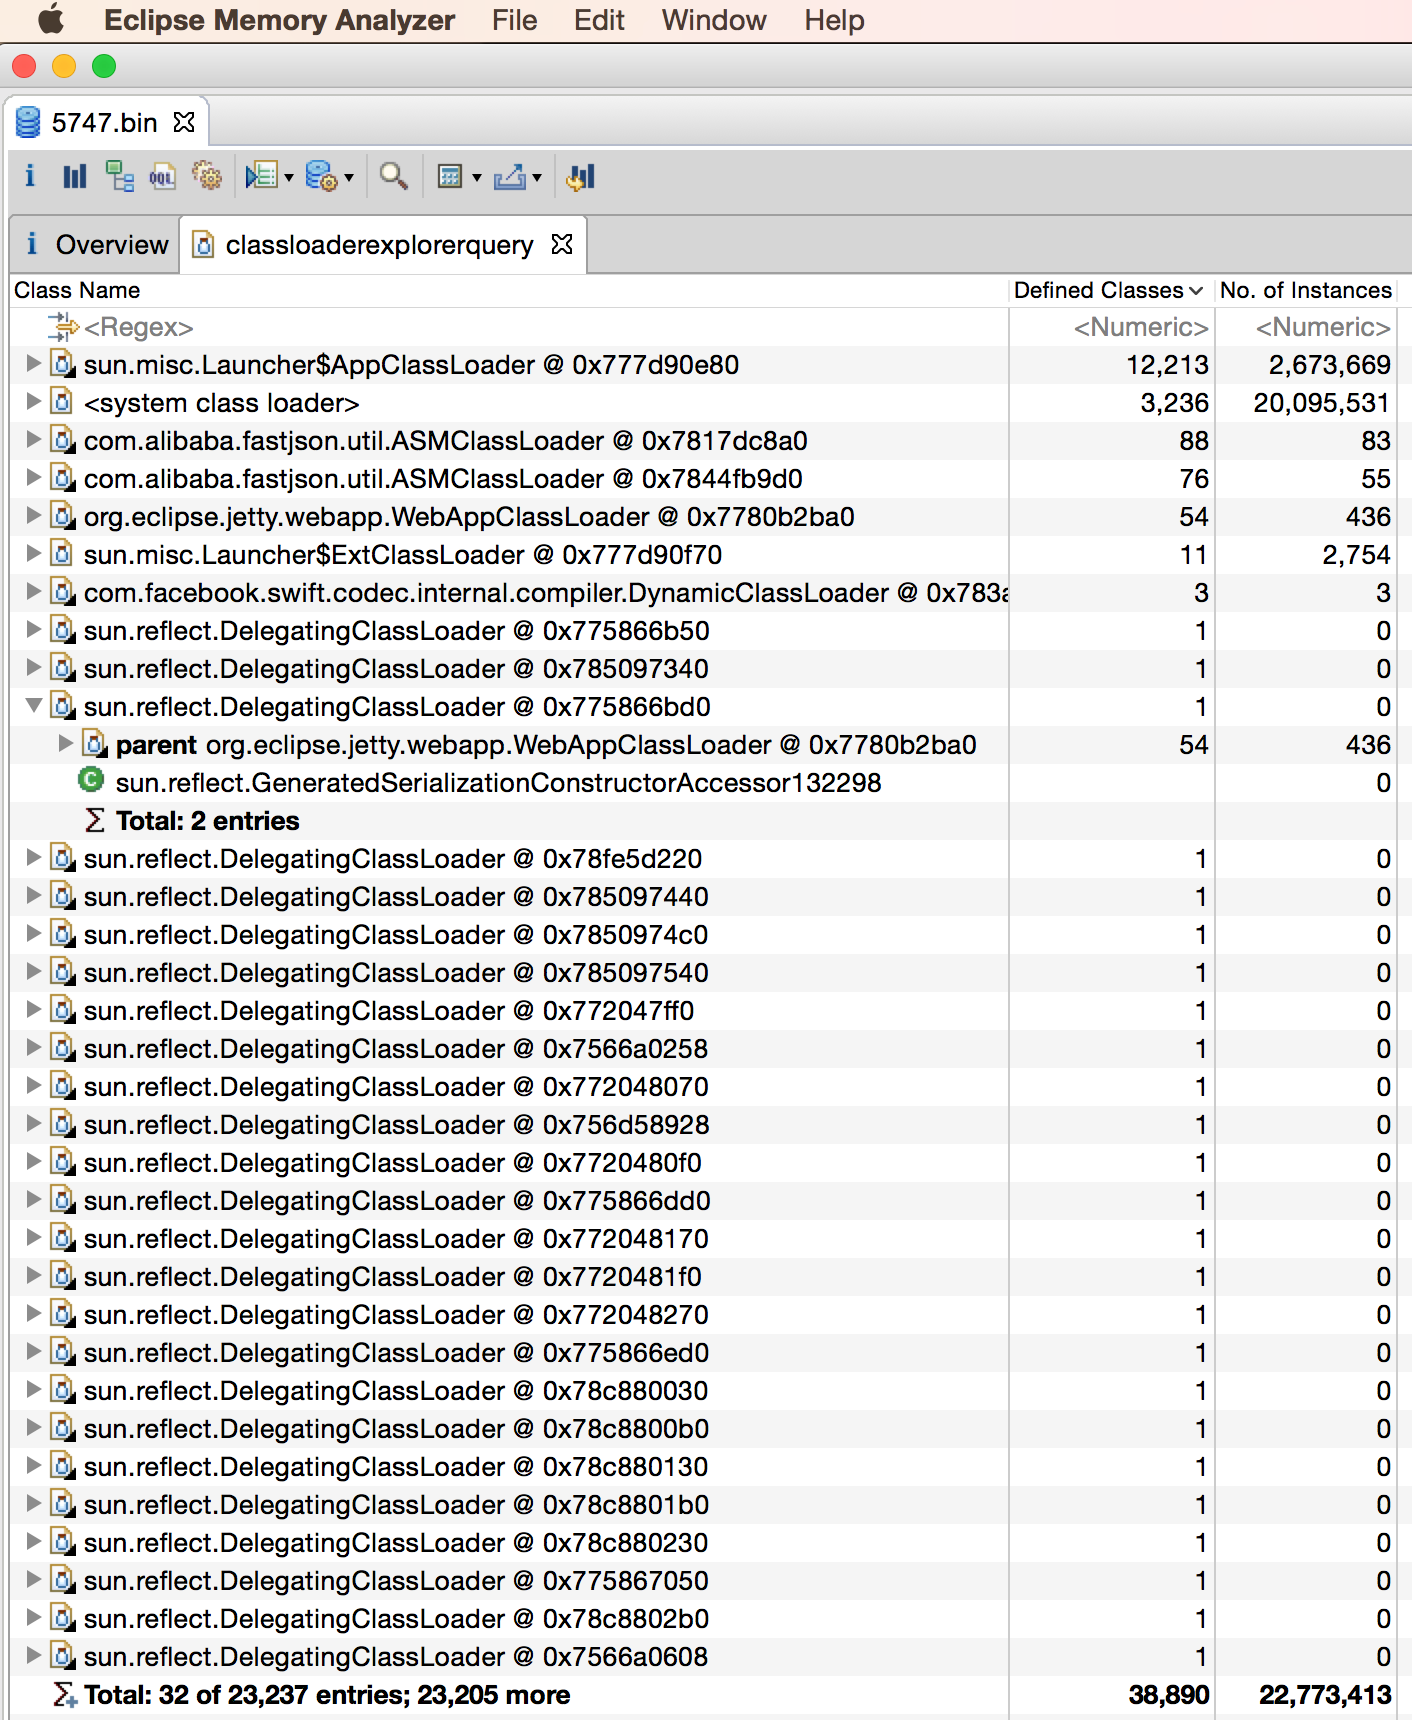Open the Help menu
This screenshot has height=1720, width=1412.
point(834,20)
